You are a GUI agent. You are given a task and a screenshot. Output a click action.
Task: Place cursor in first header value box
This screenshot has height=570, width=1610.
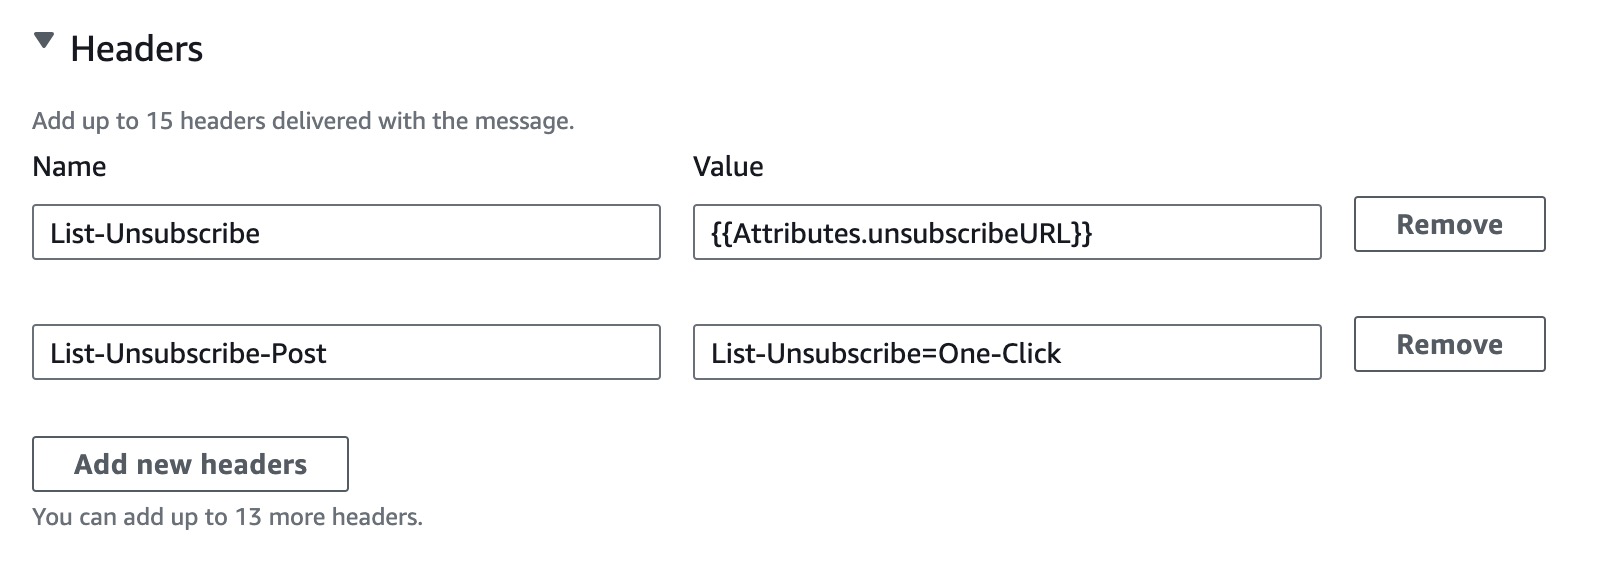pyautogui.click(x=1006, y=233)
